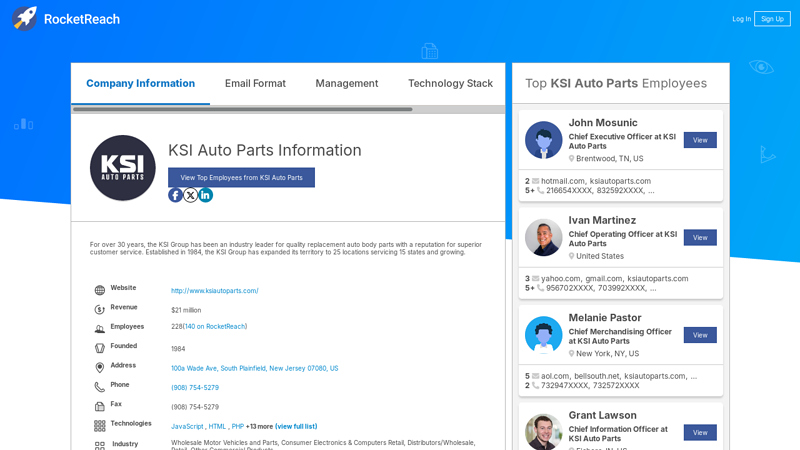Click the email icon in John Mosunic's card
Image resolution: width=800 pixels, height=450 pixels.
pos(535,181)
